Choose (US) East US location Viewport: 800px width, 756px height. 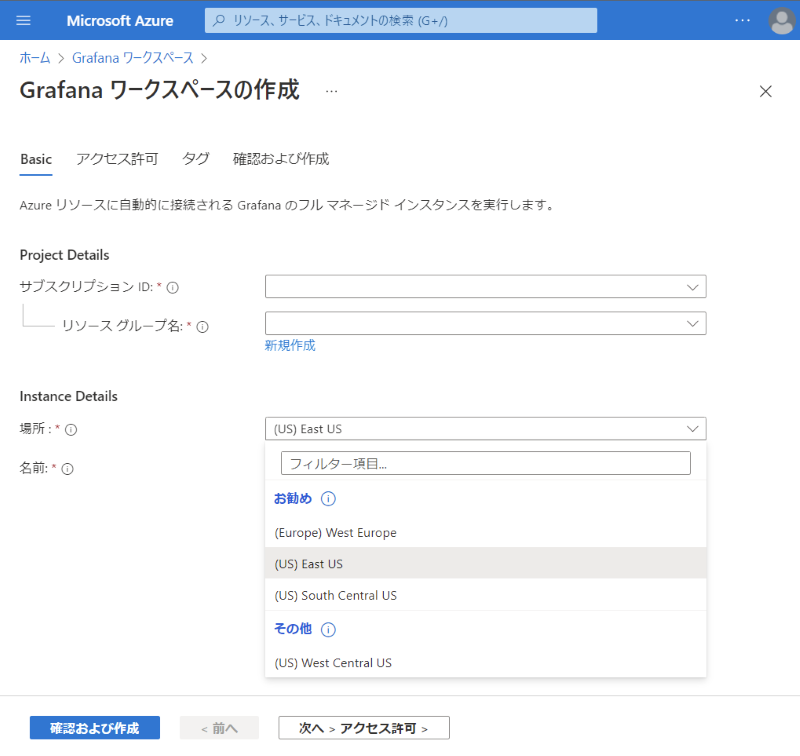pyautogui.click(x=485, y=564)
